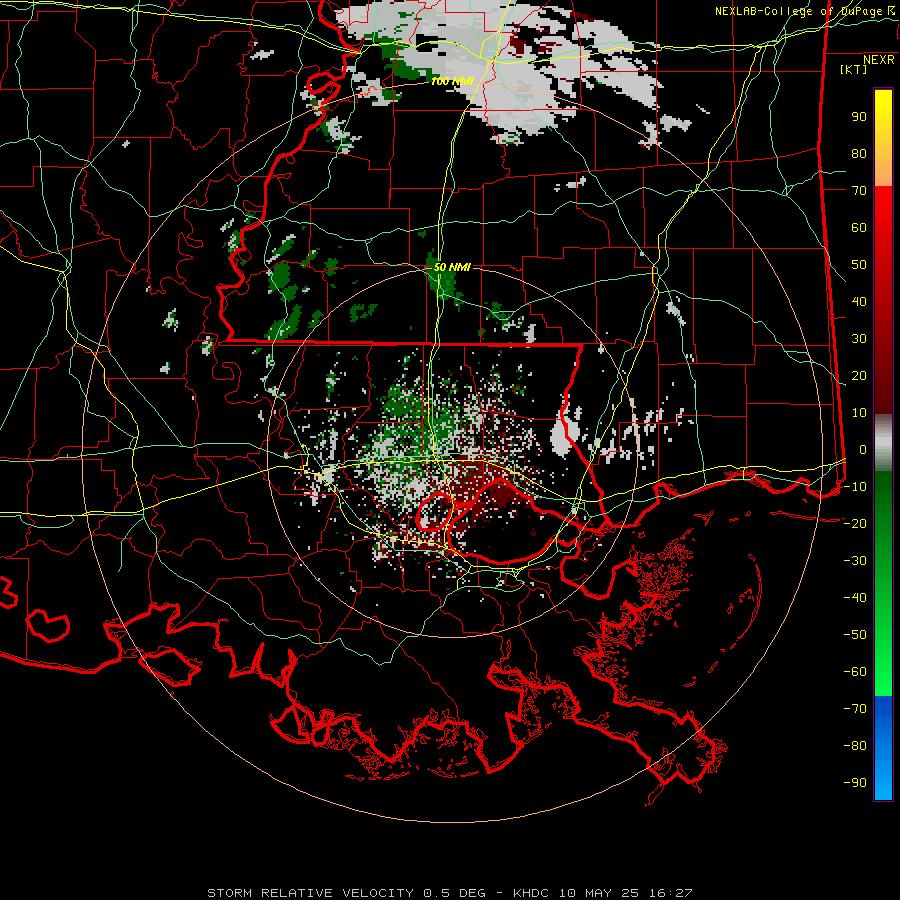Click the blue bottom segment of color bar

[883, 748]
